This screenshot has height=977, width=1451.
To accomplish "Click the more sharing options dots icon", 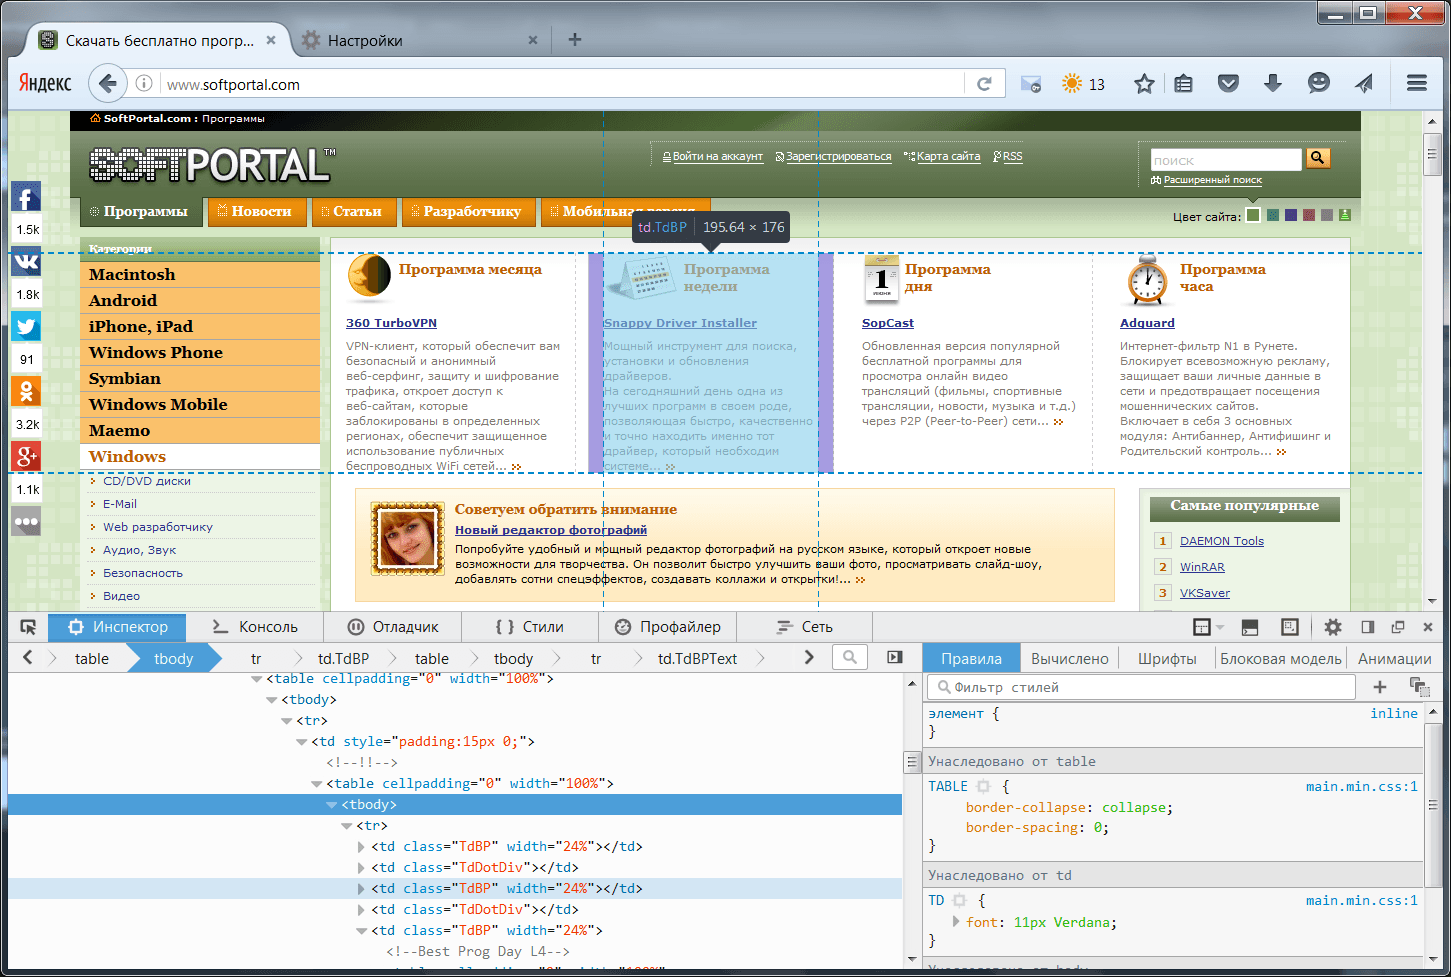I will pos(26,521).
